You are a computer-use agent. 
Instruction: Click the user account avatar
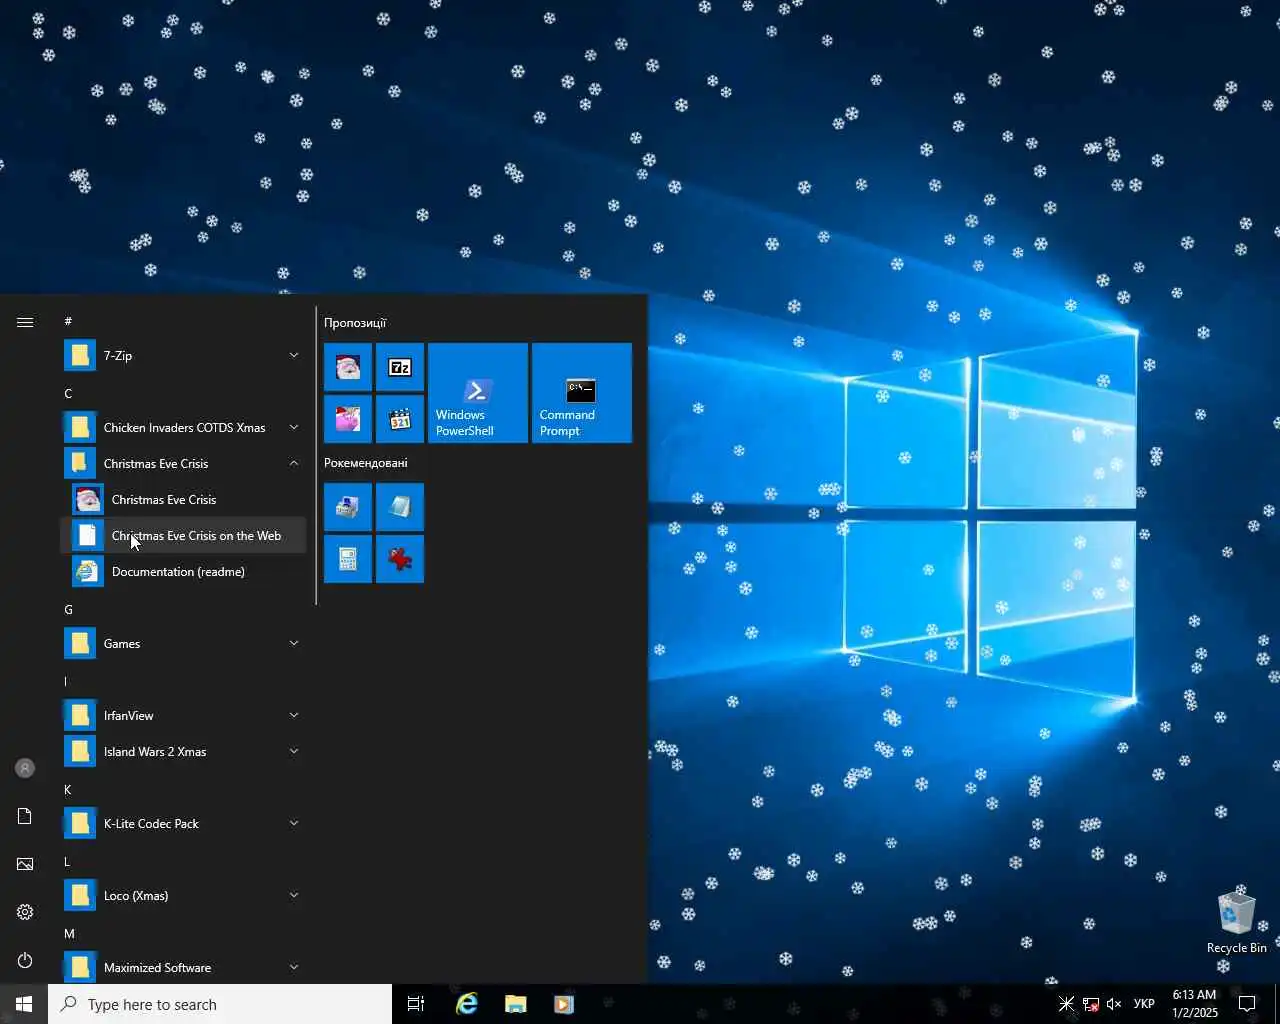pyautogui.click(x=25, y=768)
